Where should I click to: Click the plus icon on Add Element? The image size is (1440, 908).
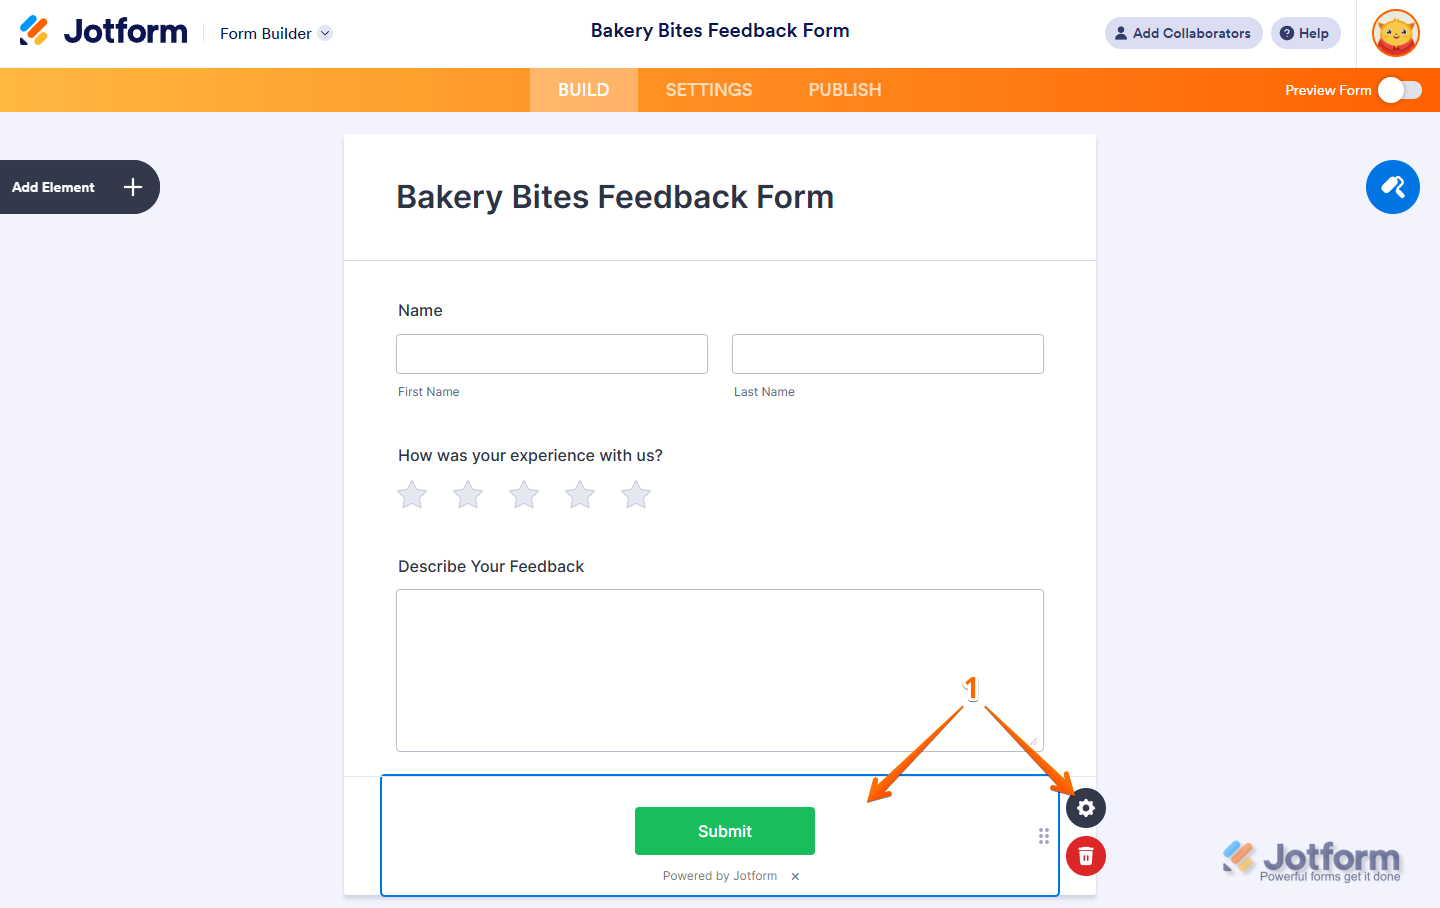click(133, 187)
